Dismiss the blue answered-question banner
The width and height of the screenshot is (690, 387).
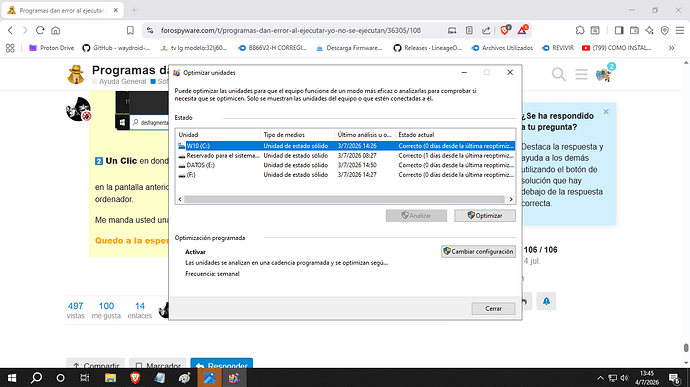tap(606, 112)
